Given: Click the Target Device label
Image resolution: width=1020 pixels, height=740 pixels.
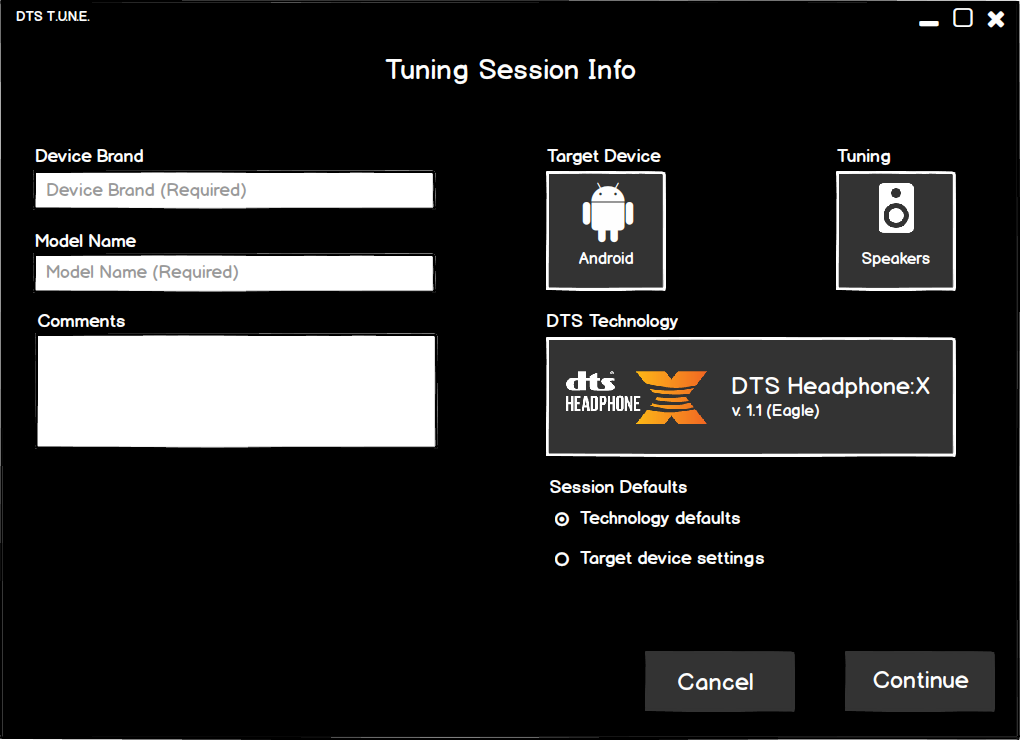Looking at the screenshot, I should pos(604,156).
